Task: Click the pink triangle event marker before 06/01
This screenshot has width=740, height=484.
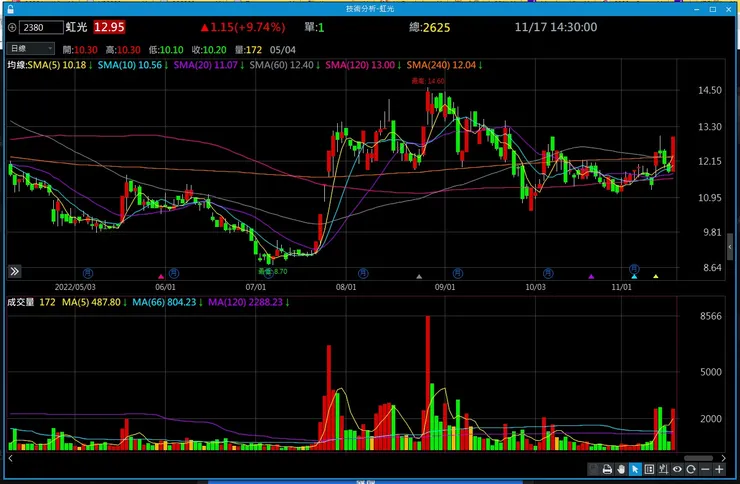Action: (x=161, y=276)
